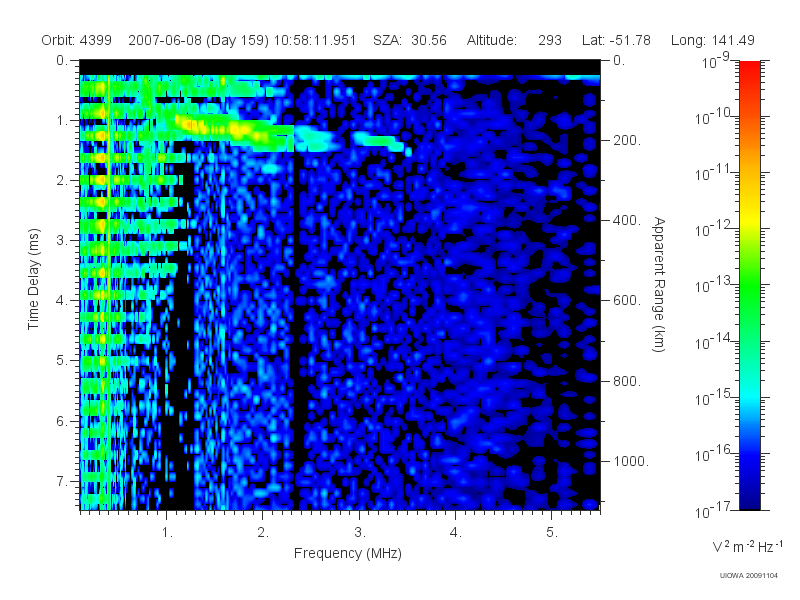
Task: Click the '800.' apparent range tick label
Action: [x=627, y=381]
